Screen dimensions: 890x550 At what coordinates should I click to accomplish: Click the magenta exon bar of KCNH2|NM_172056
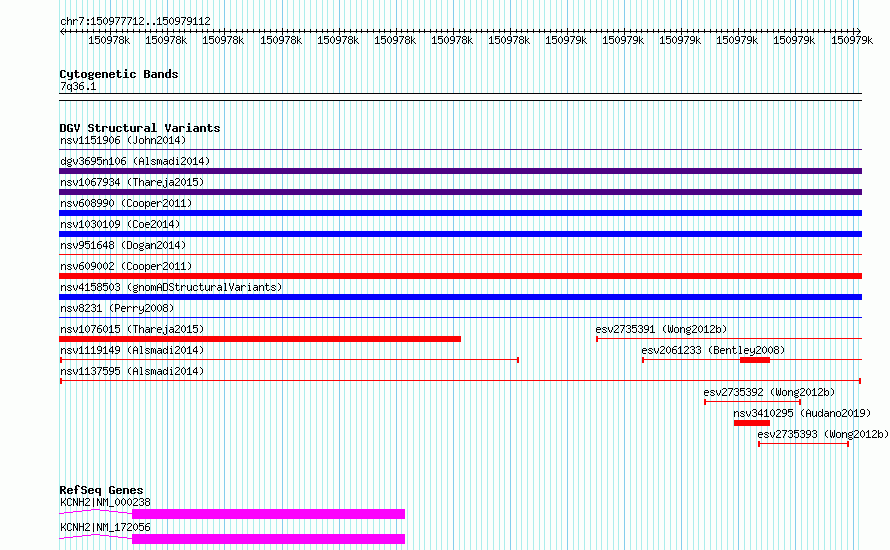pos(268,539)
